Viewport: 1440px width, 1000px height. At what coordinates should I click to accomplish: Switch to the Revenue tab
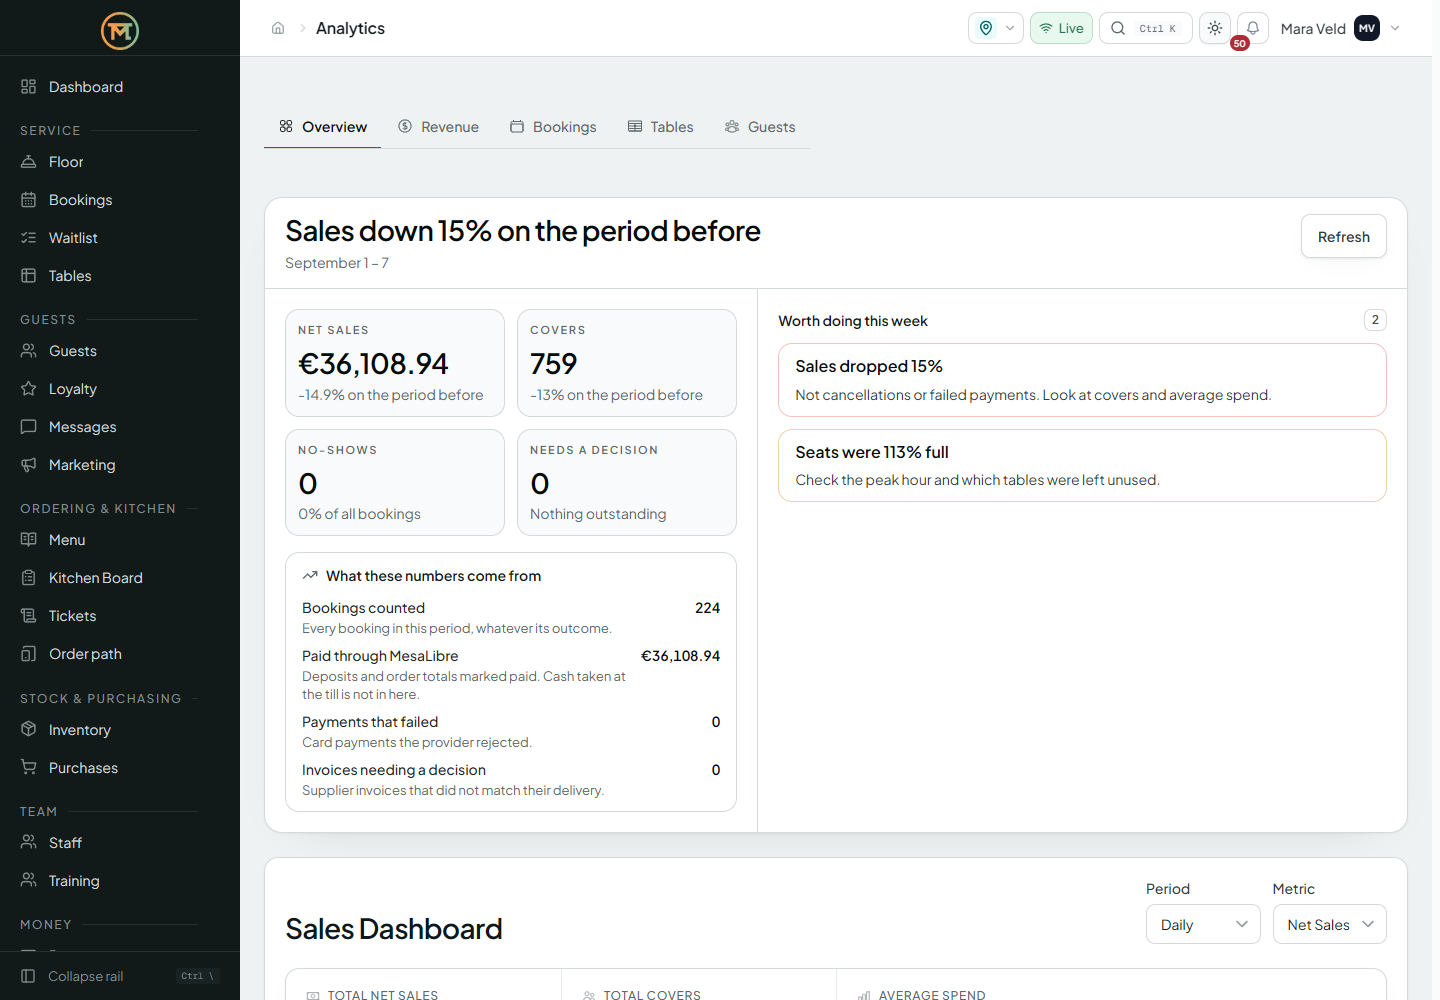pyautogui.click(x=439, y=127)
